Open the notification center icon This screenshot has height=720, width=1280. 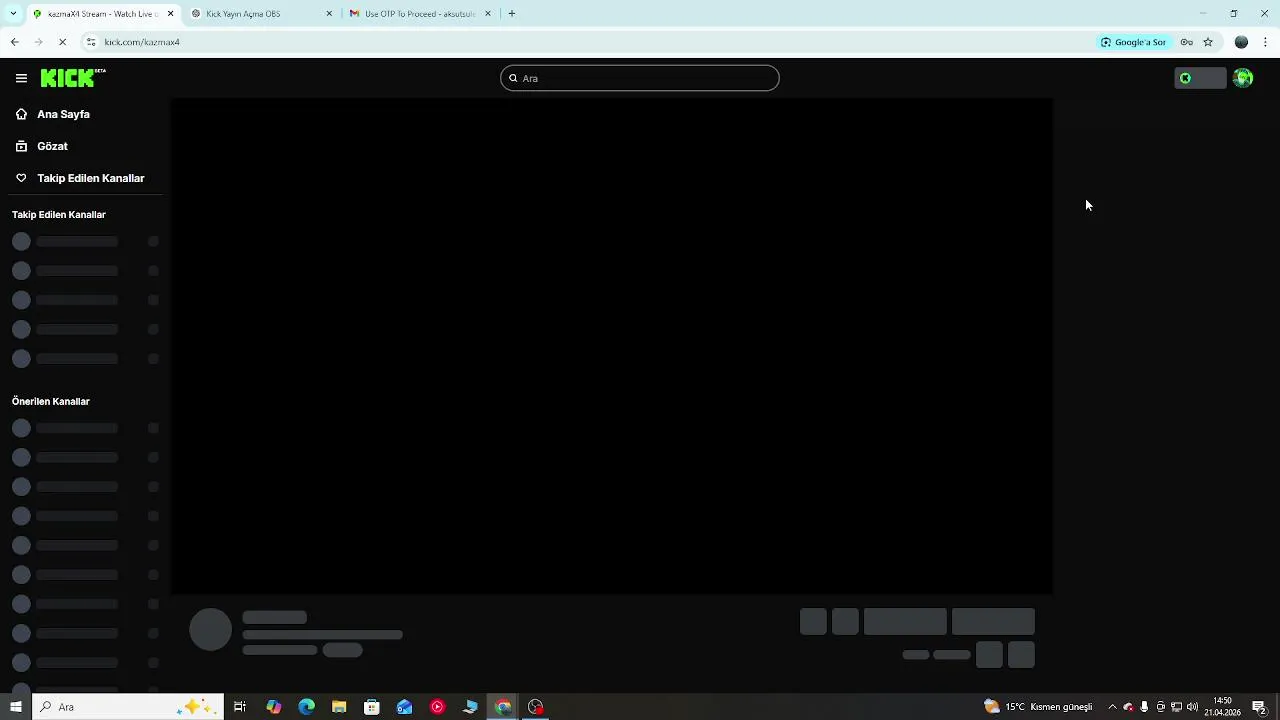[1260, 707]
